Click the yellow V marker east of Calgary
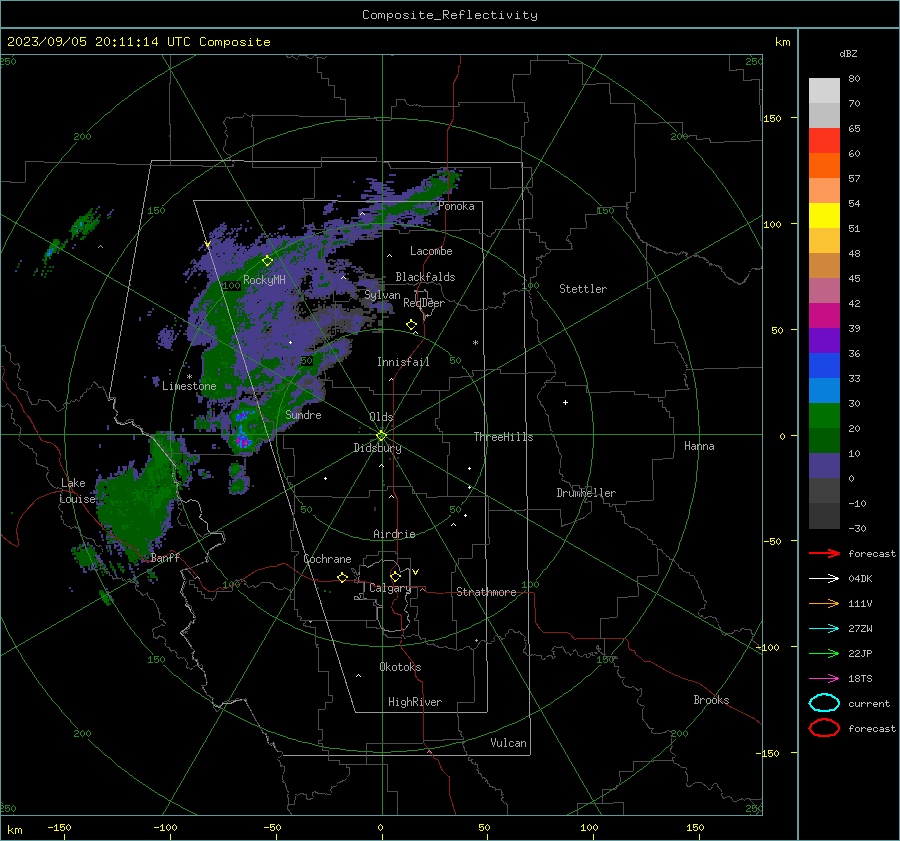The image size is (900, 841). click(x=416, y=572)
